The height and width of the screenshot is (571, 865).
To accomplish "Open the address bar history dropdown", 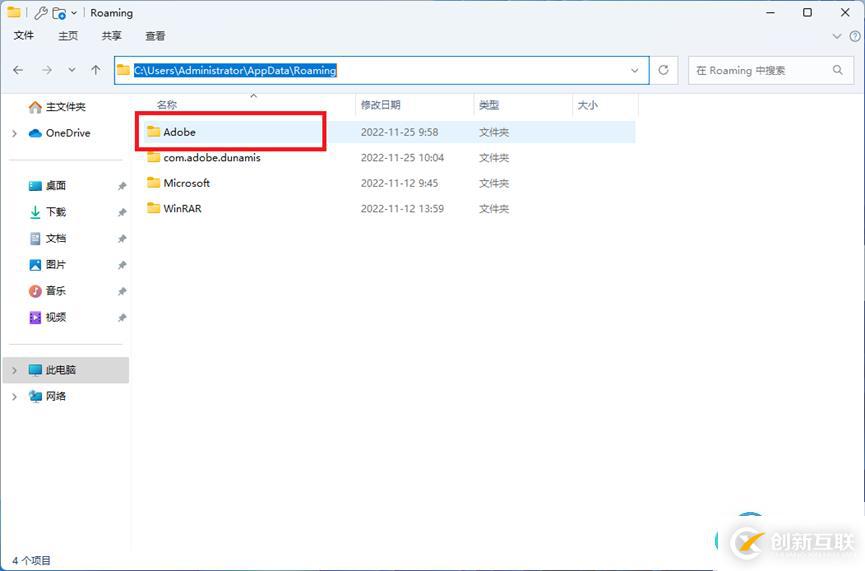I will [634, 71].
